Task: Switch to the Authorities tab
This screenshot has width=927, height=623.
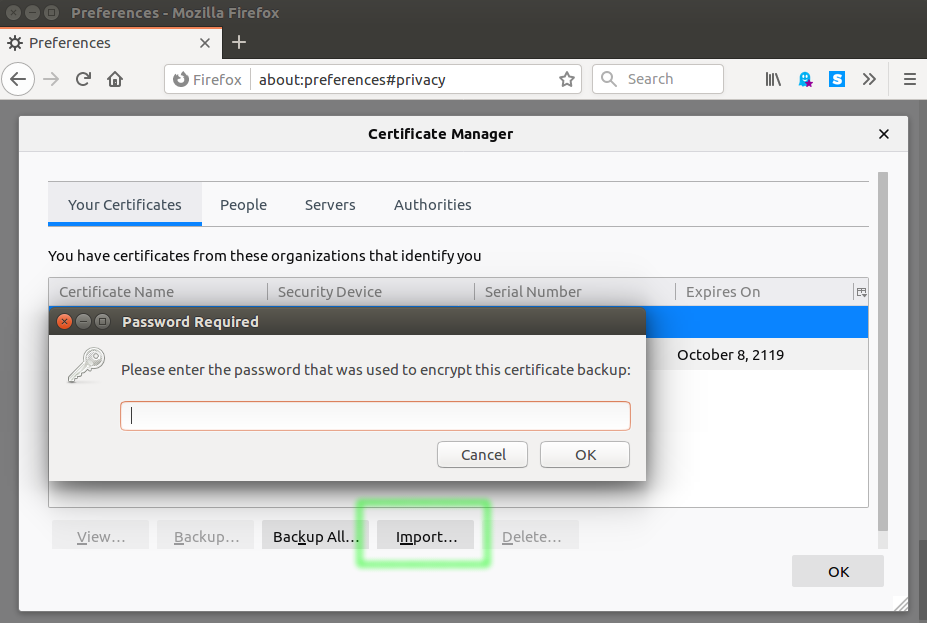Action: [x=432, y=204]
